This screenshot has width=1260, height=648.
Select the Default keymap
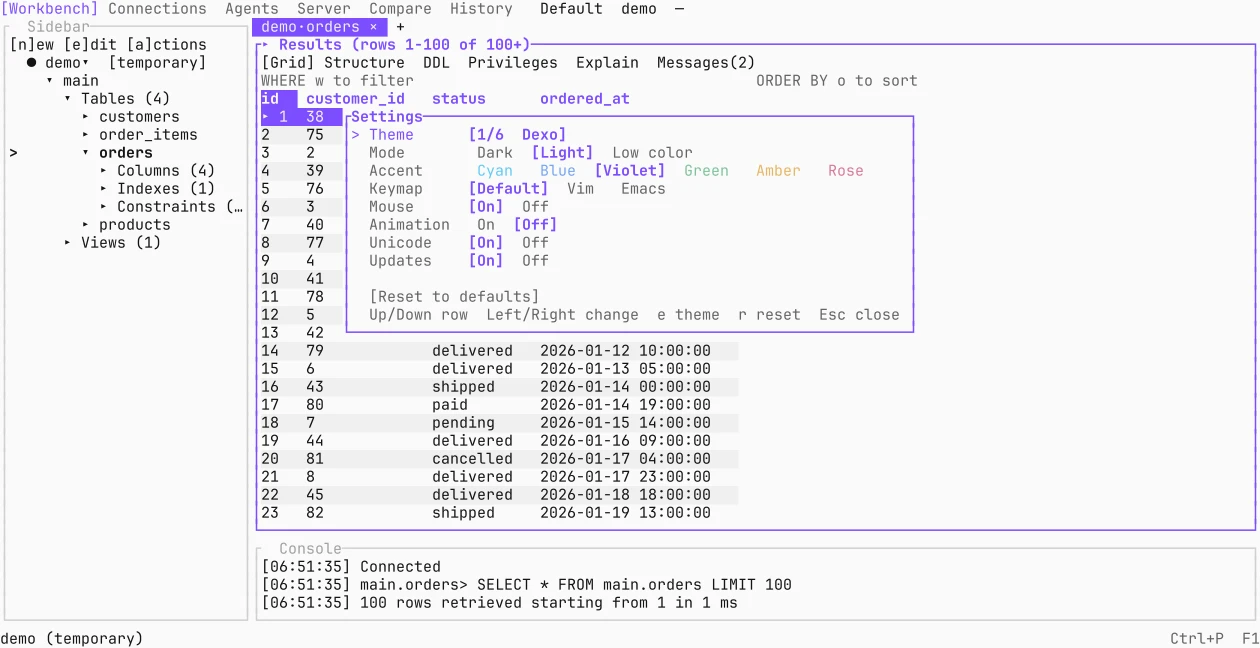(508, 189)
